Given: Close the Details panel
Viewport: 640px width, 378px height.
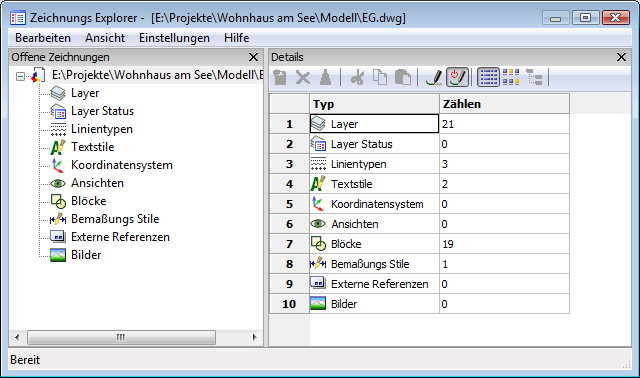Looking at the screenshot, I should coord(621,57).
